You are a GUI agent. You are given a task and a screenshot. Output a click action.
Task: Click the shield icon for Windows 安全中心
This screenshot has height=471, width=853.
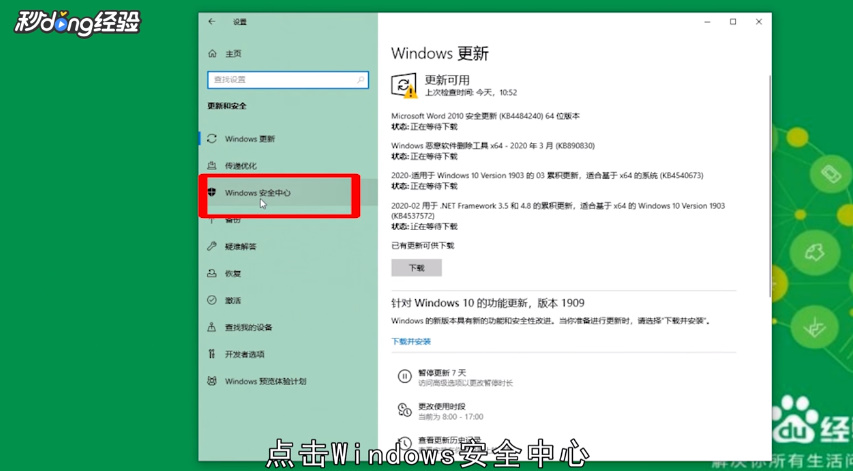click(x=212, y=193)
